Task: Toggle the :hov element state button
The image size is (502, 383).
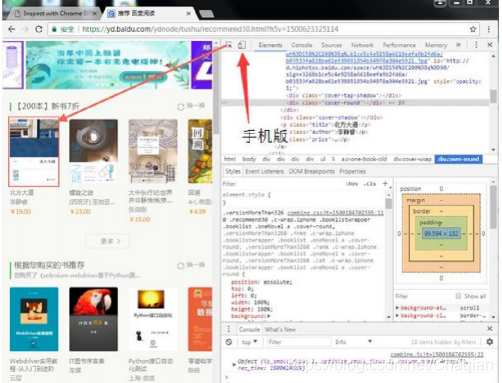Action: (352, 184)
